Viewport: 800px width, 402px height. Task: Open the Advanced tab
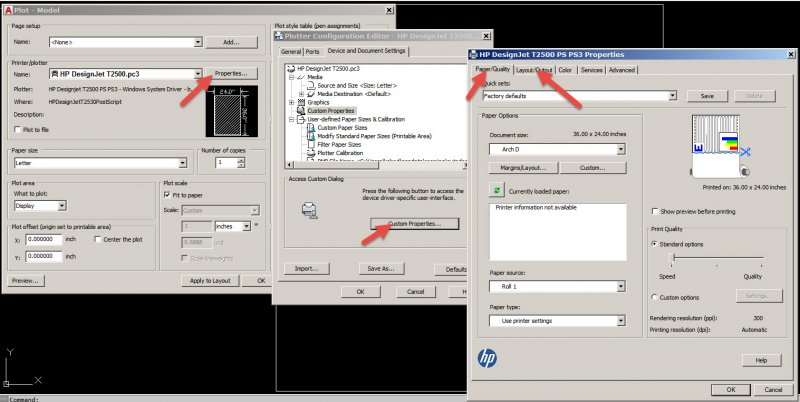coord(622,70)
